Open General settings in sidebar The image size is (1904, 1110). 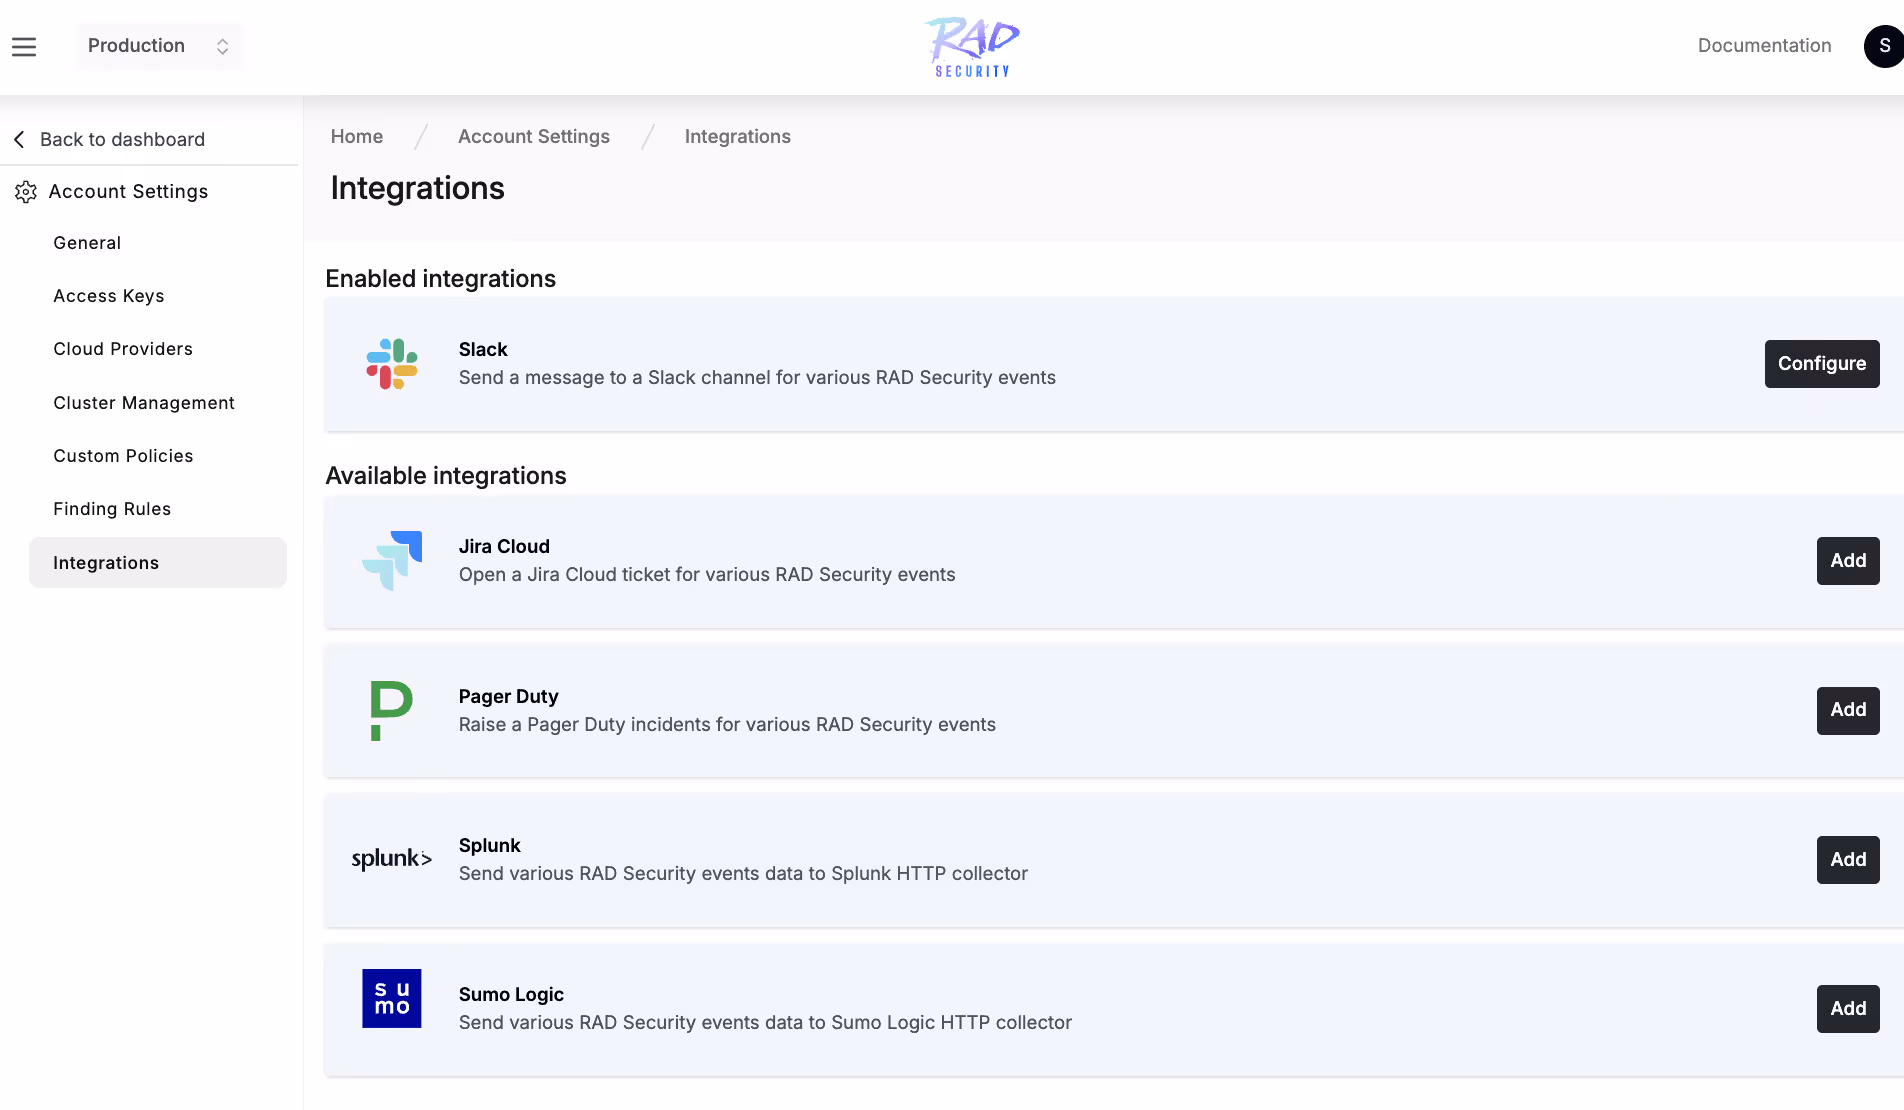tap(87, 243)
